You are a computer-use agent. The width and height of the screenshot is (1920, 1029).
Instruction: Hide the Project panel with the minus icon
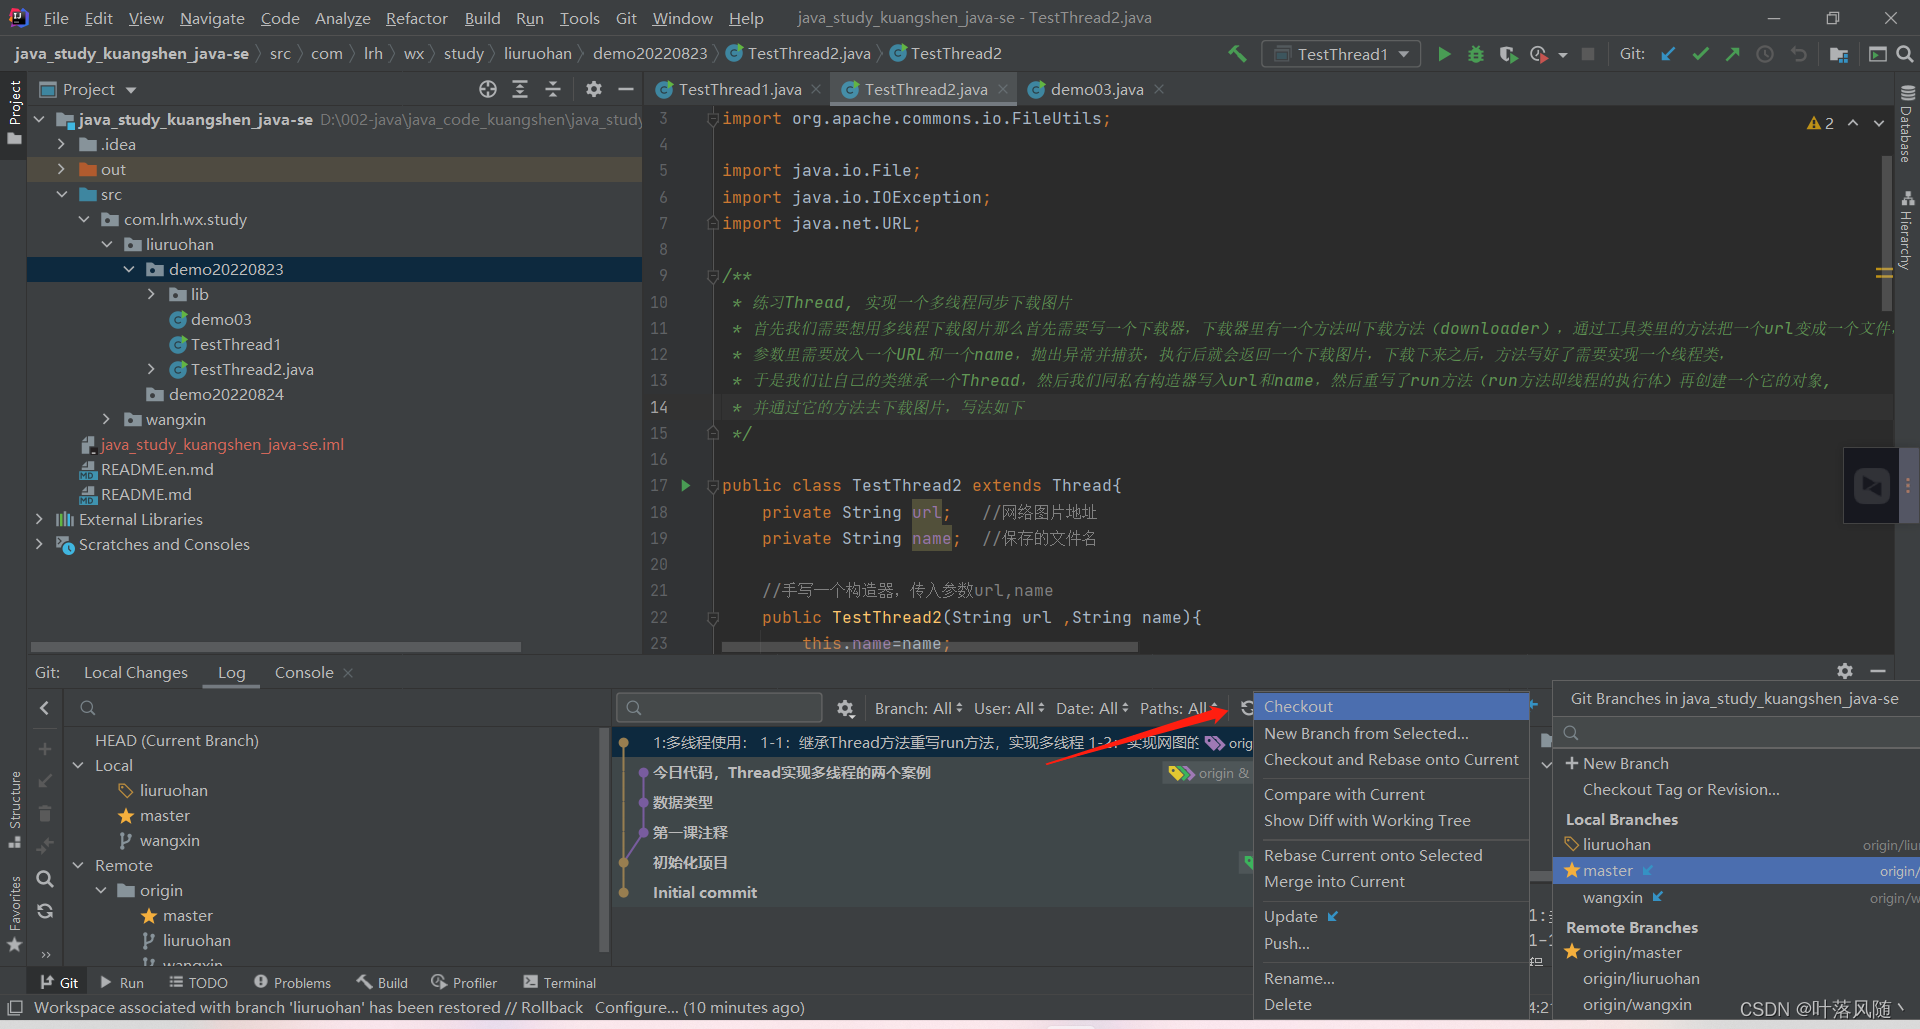[626, 89]
